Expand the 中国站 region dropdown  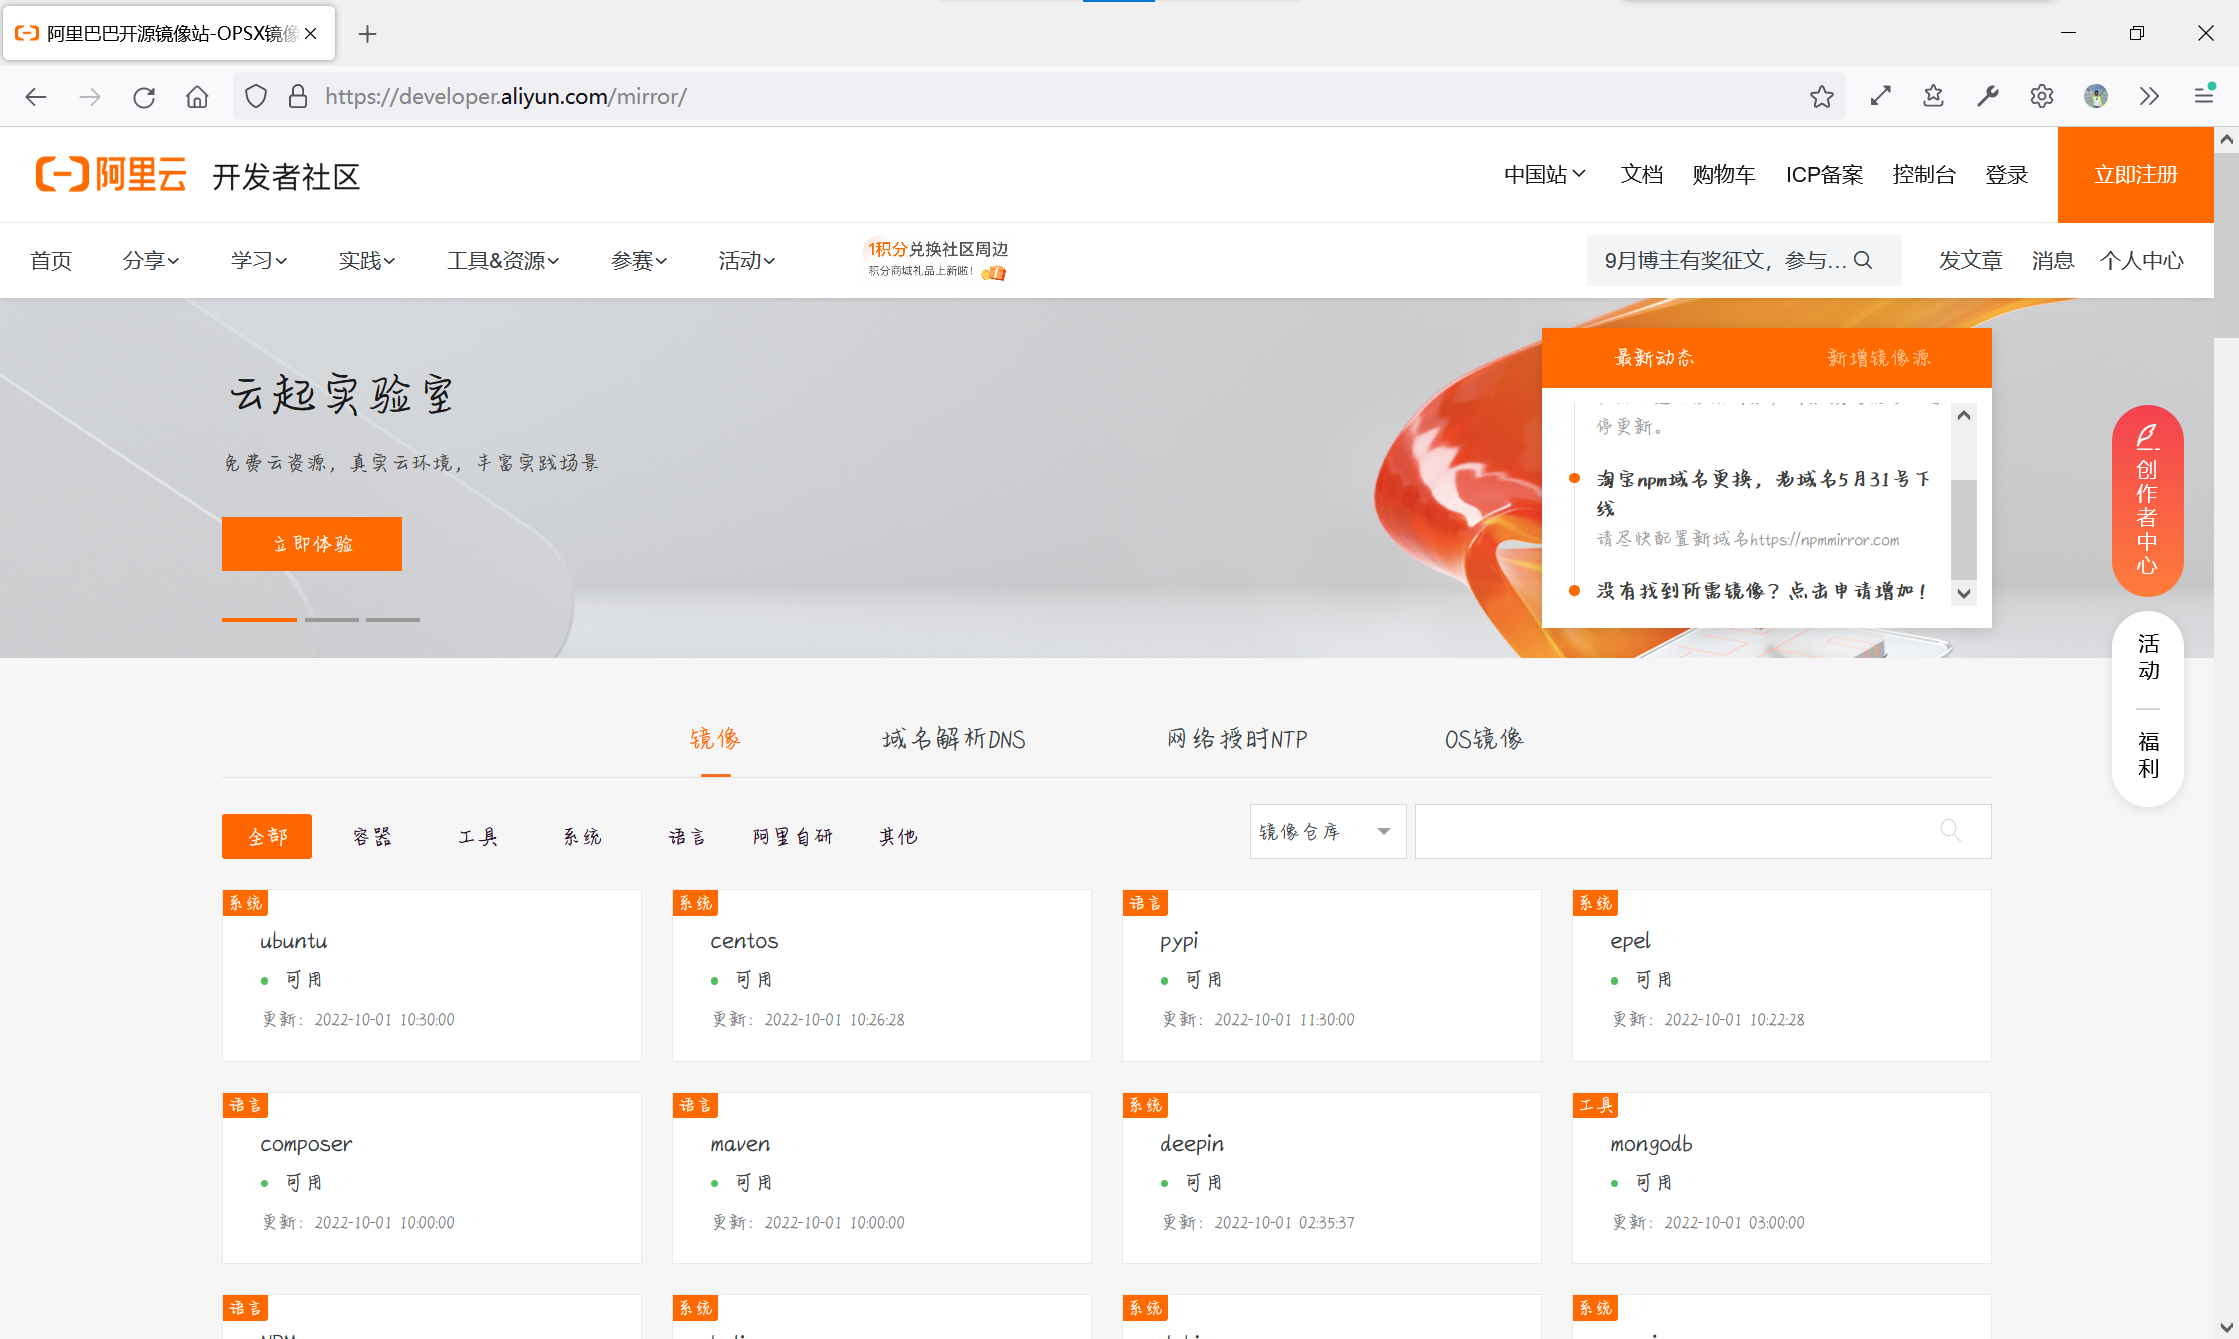(x=1544, y=175)
